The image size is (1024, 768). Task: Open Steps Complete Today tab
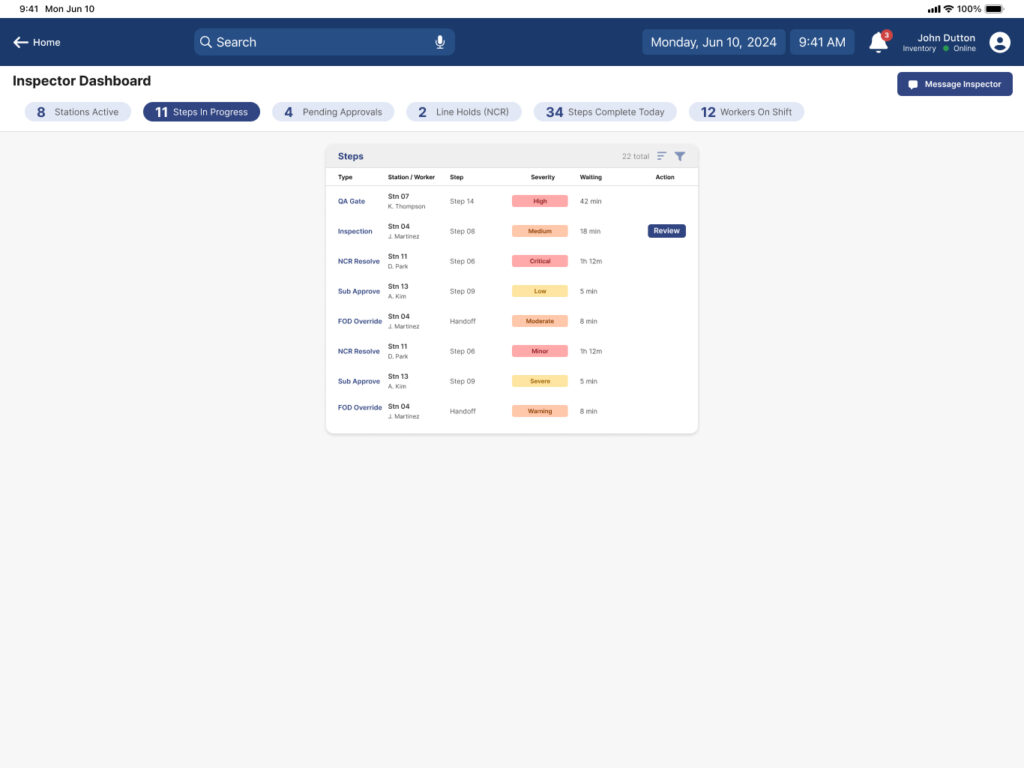[x=605, y=112]
